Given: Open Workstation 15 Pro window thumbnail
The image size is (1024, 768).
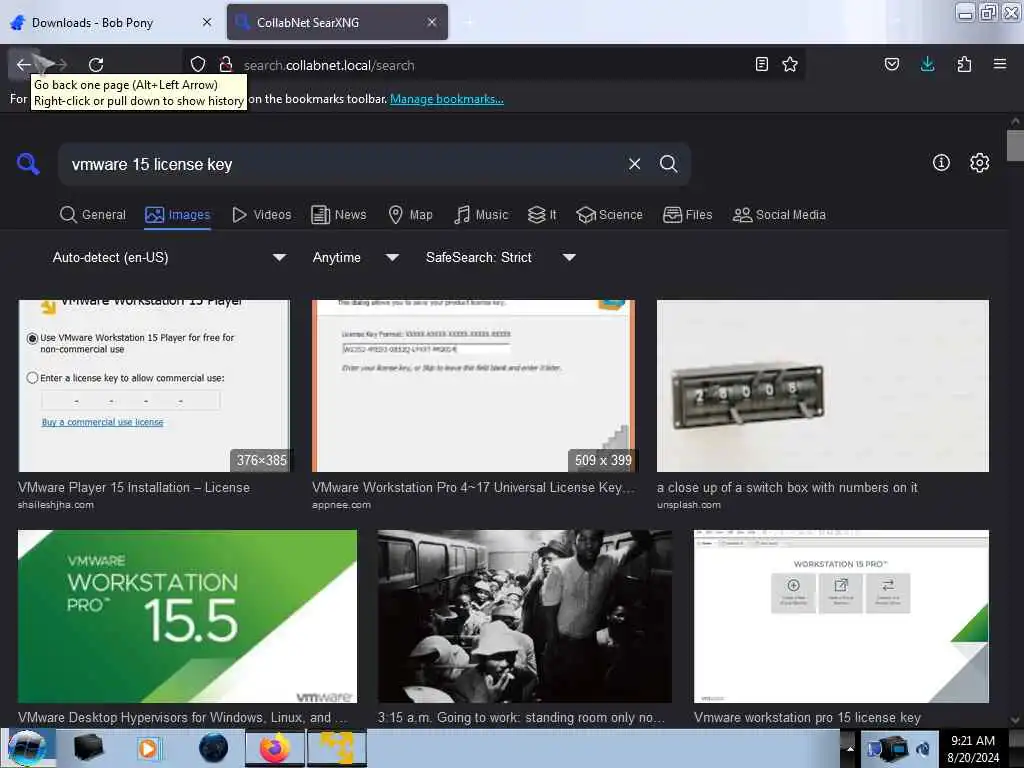Looking at the screenshot, I should 841,616.
